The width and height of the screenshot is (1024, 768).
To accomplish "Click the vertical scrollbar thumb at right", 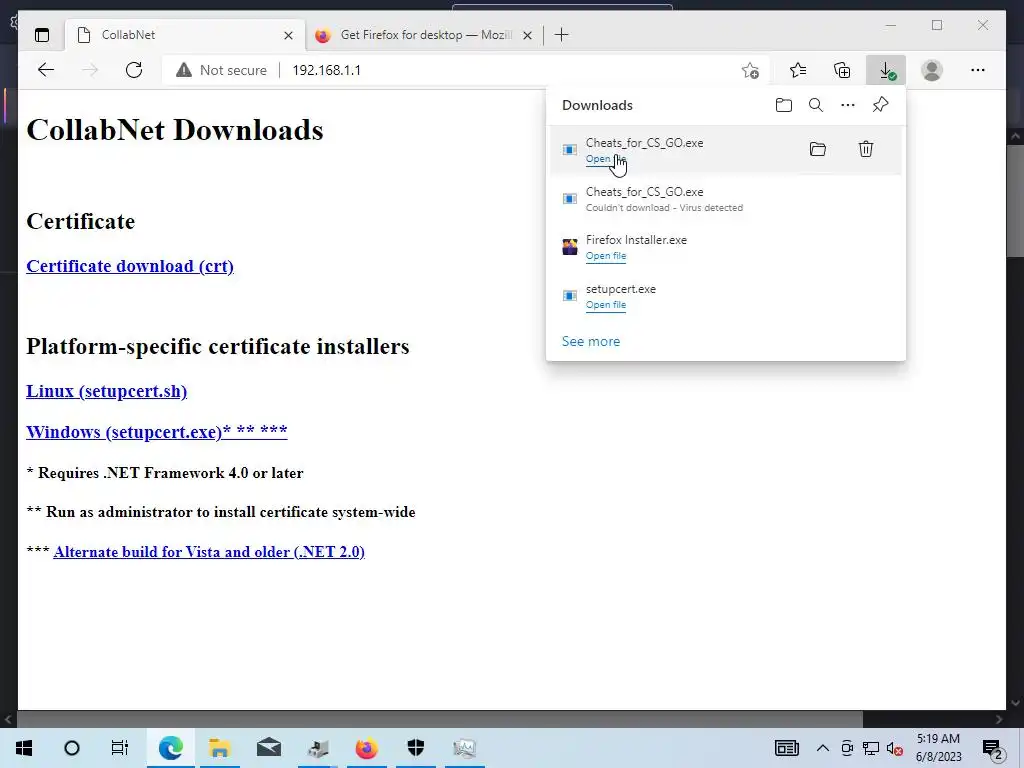I will click(1016, 201).
